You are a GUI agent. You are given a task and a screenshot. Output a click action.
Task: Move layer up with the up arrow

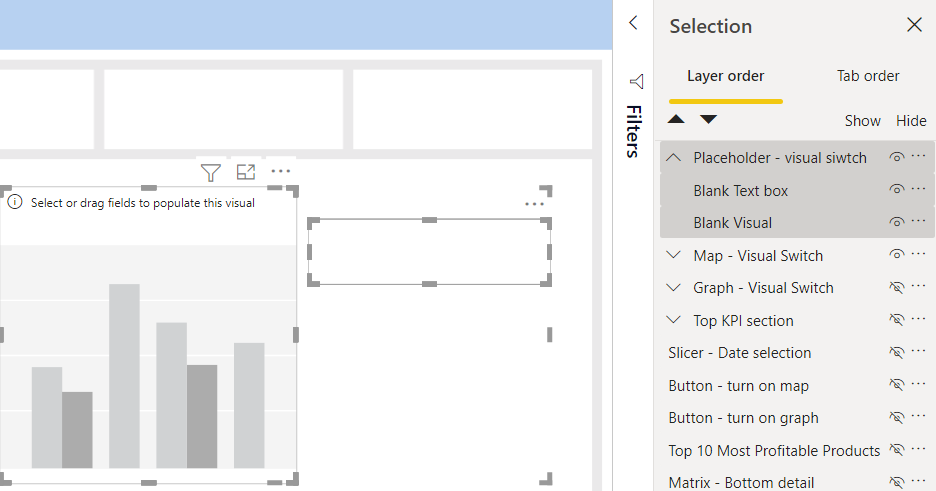(x=676, y=119)
